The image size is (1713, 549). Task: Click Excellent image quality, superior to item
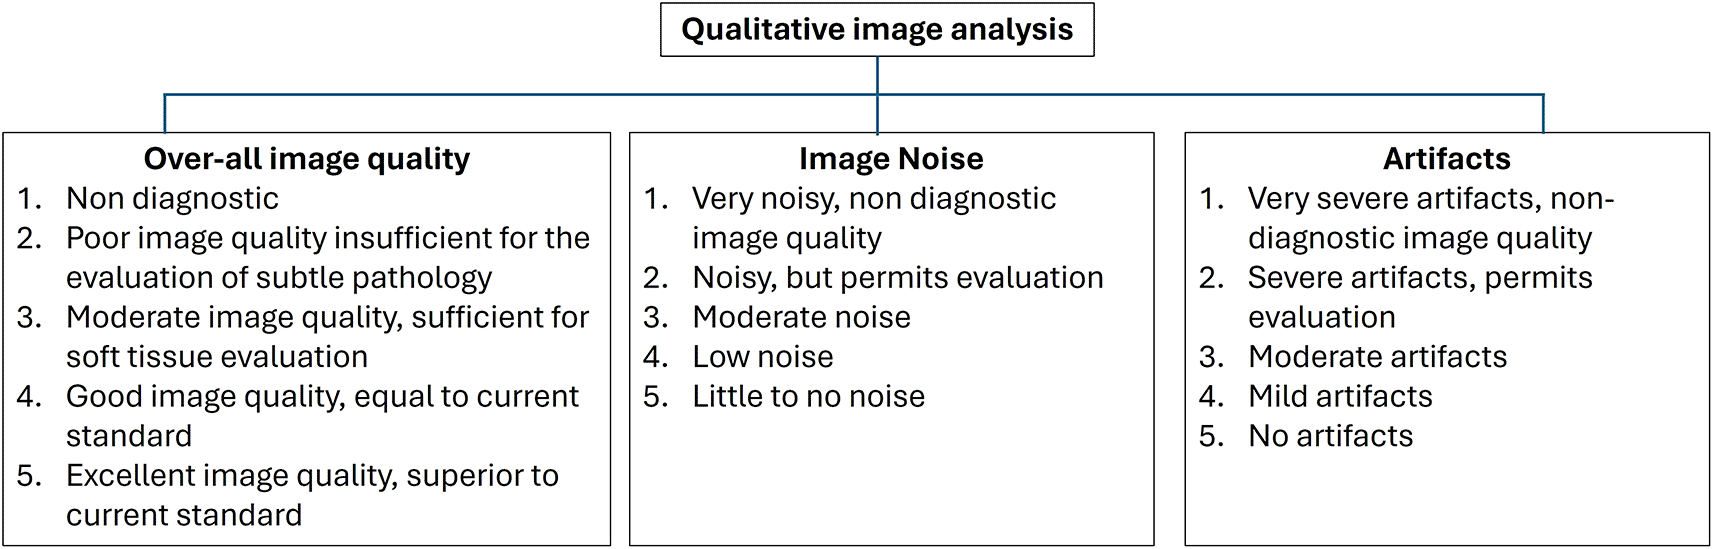[312, 495]
